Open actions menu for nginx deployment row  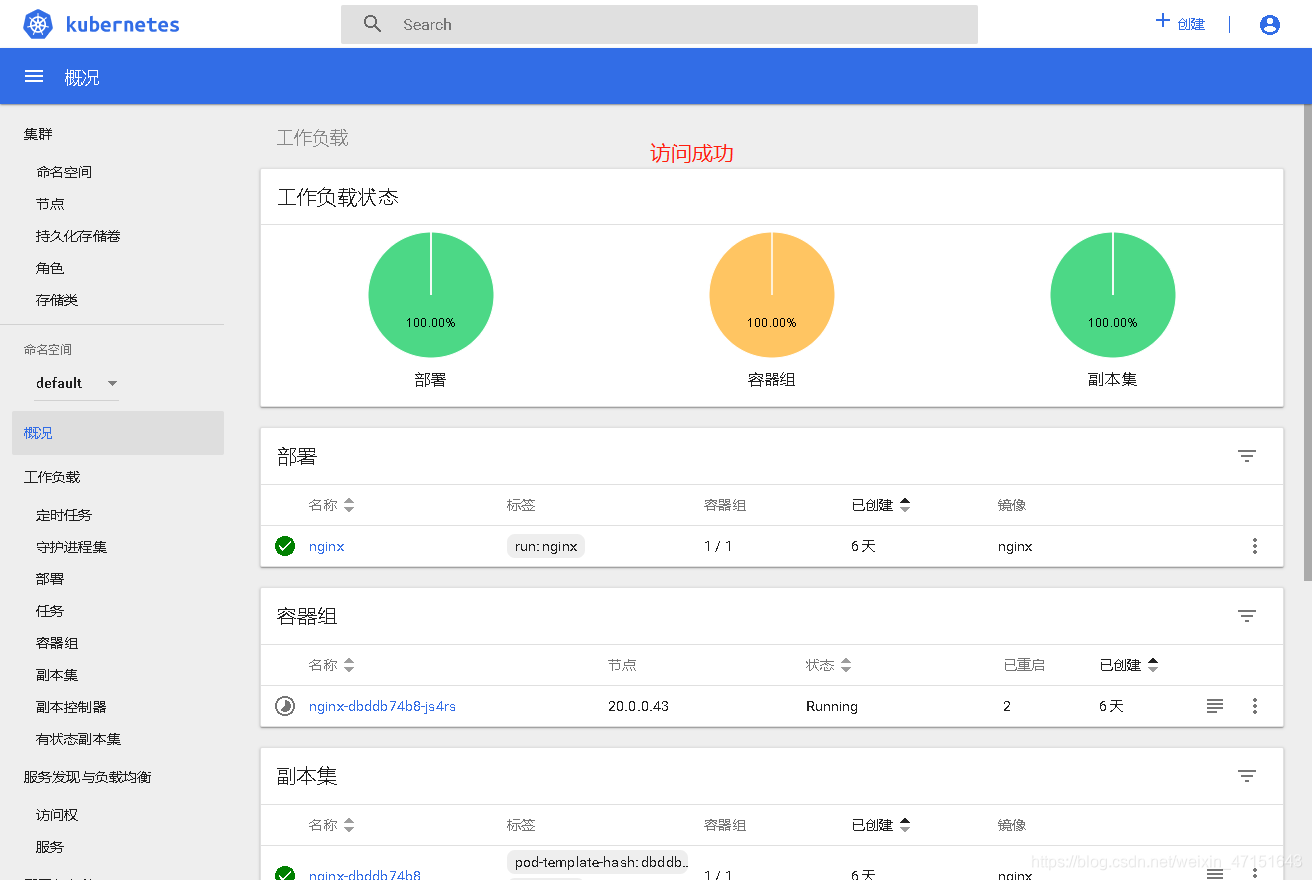point(1255,546)
